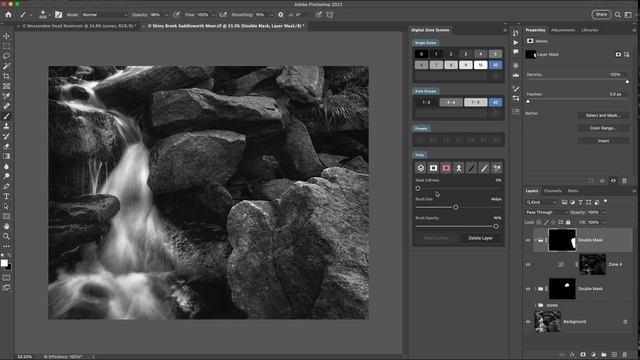Switch to Channels tab

tap(553, 191)
